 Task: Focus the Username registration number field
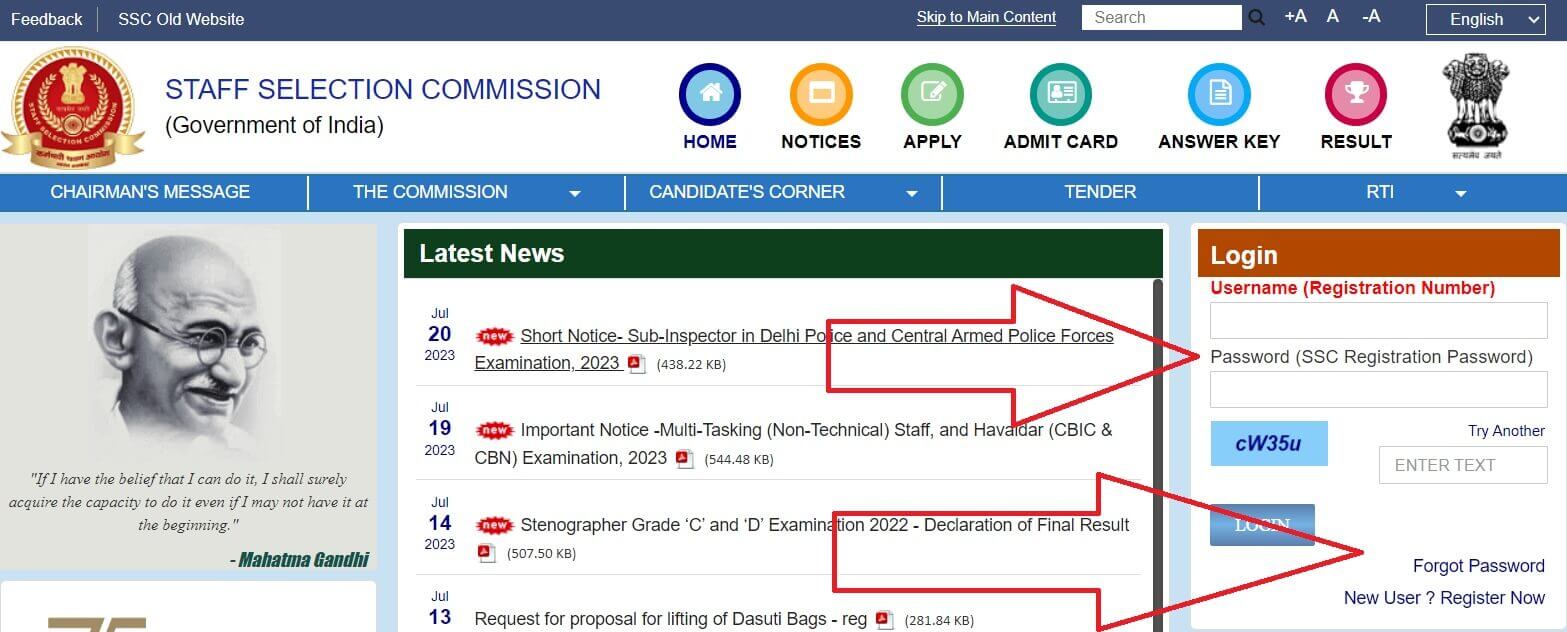coord(1378,321)
